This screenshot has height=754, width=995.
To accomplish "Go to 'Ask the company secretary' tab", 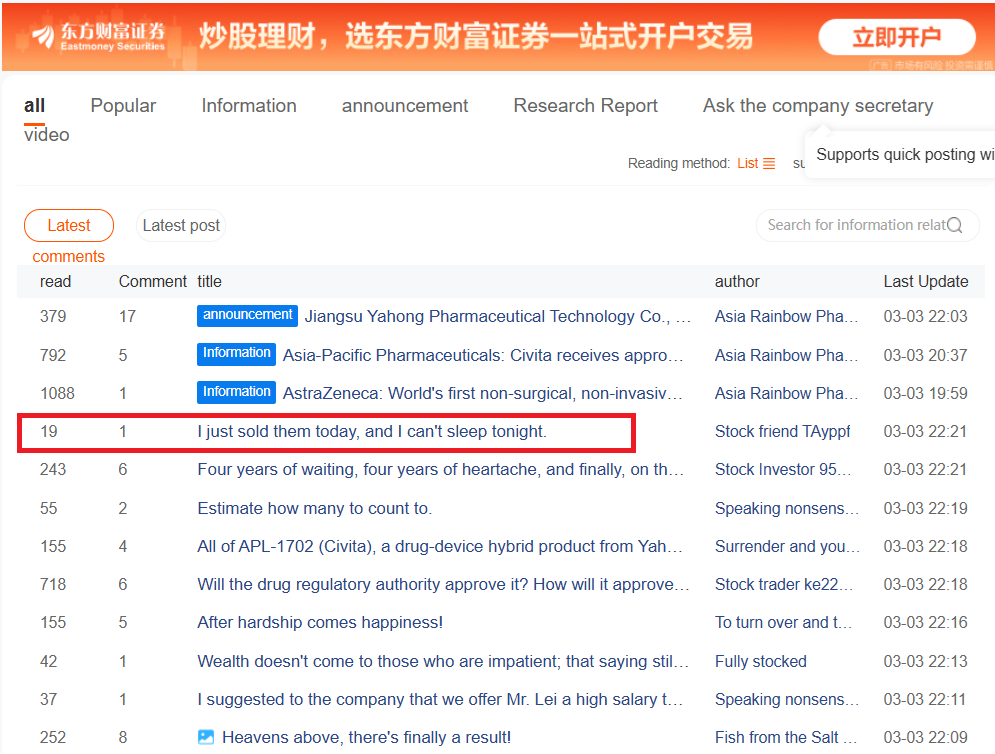I will tap(817, 106).
